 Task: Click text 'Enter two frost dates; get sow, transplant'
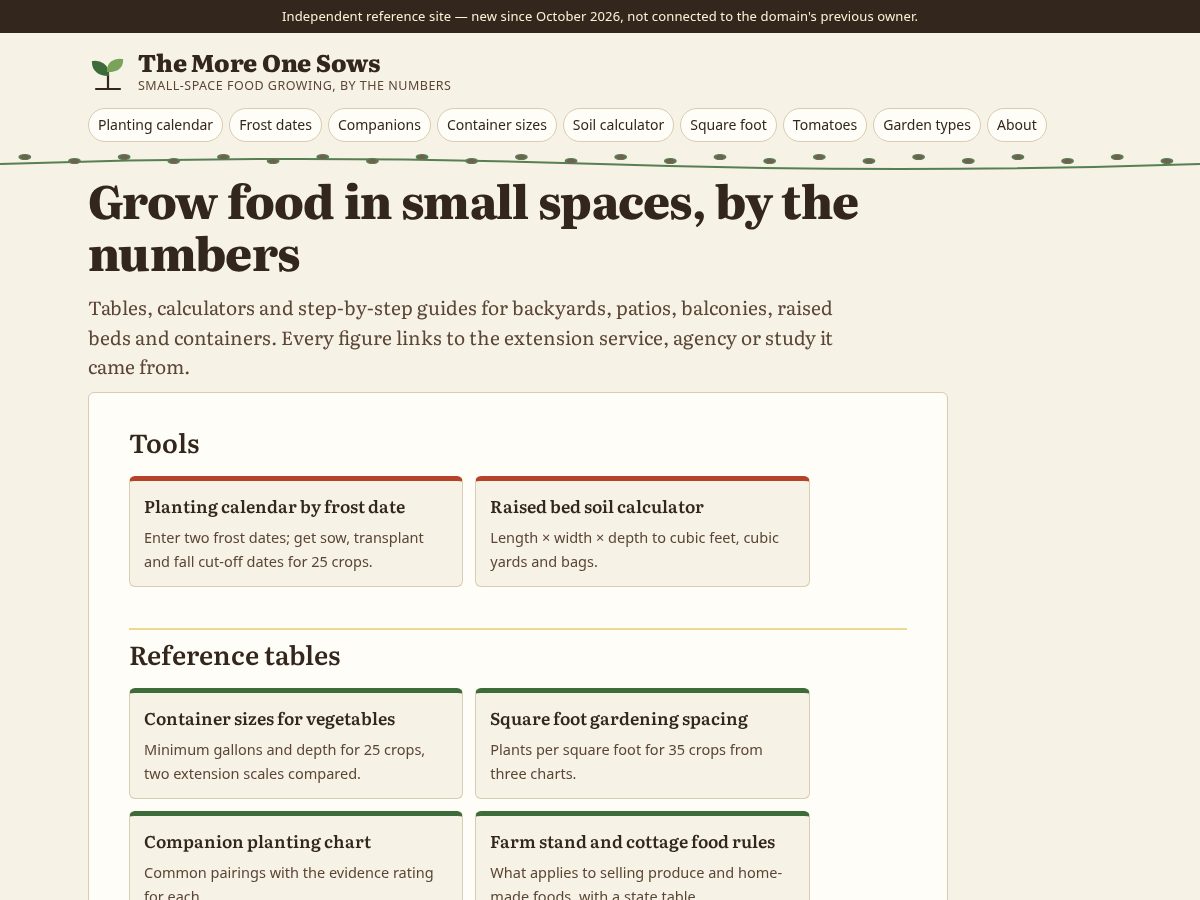[284, 538]
